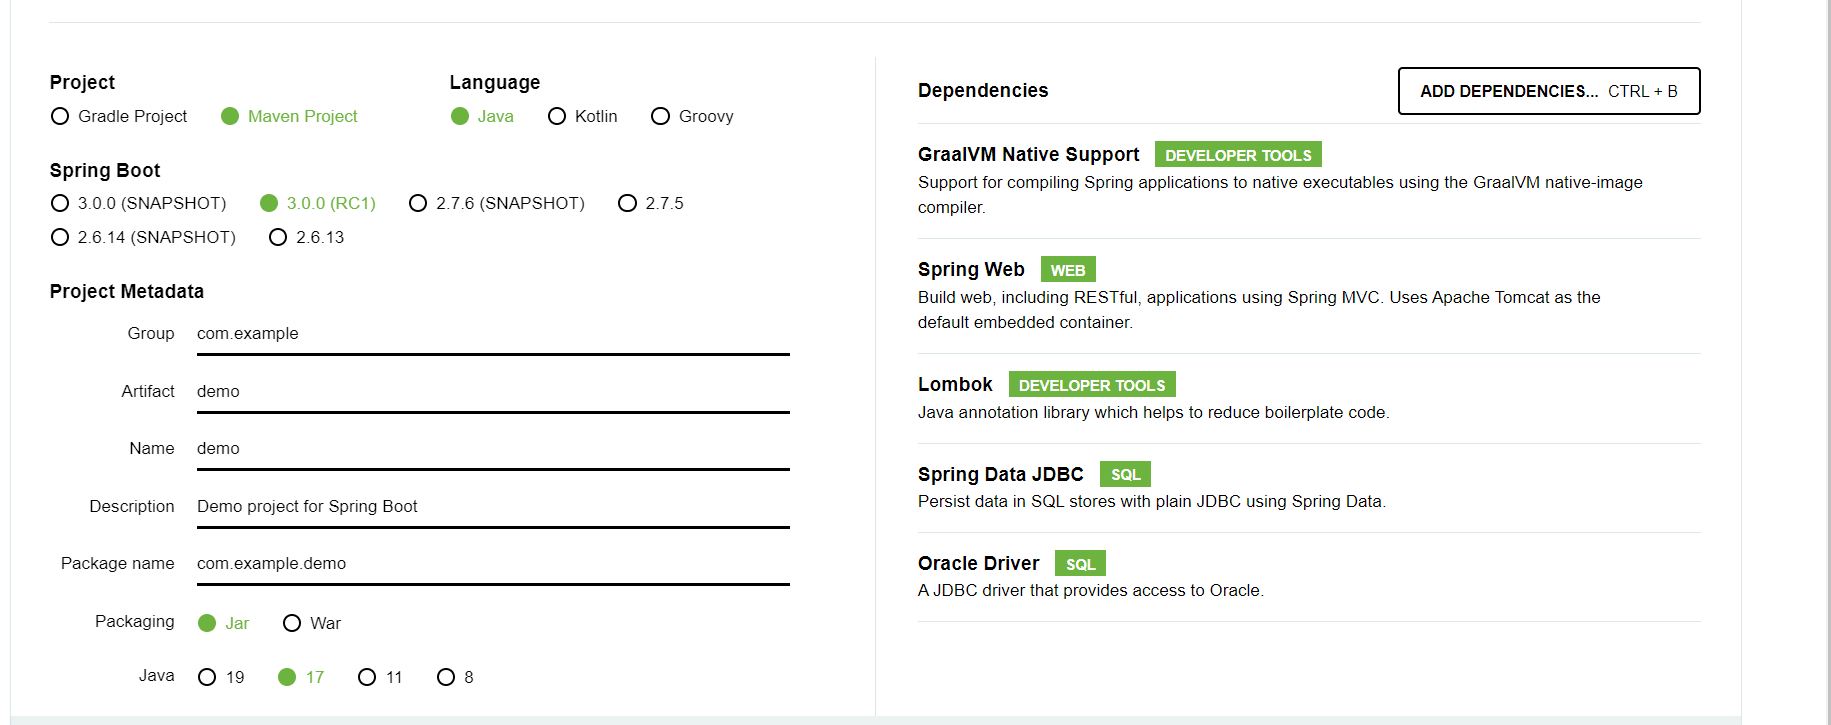Click the Lombok dependency title
Image resolution: width=1831 pixels, height=725 pixels.
point(955,384)
